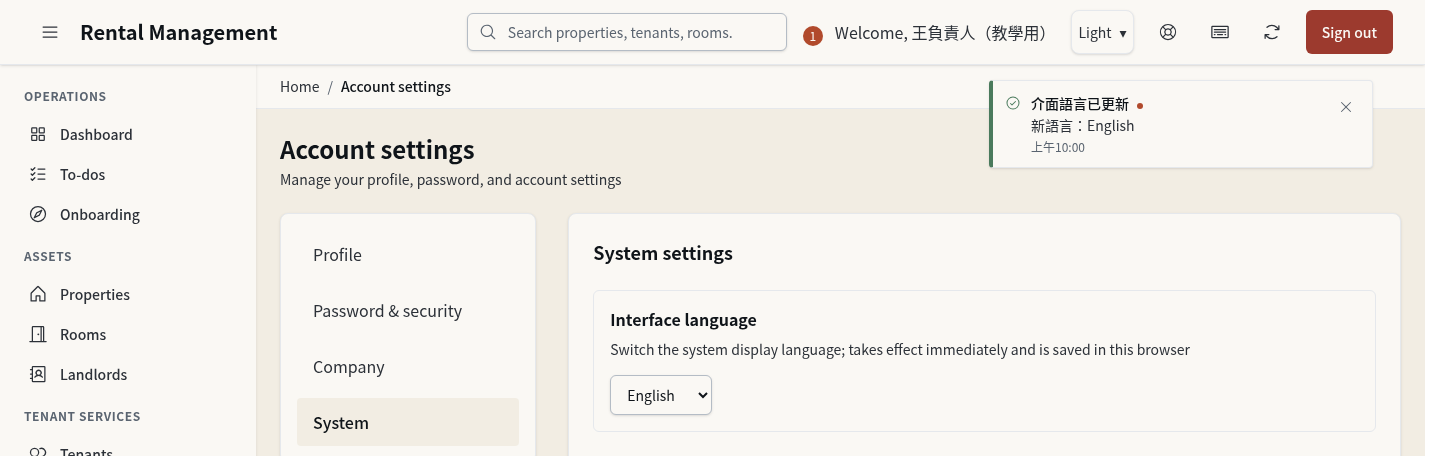Click the Properties house icon
The height and width of the screenshot is (456, 1440).
(38, 294)
